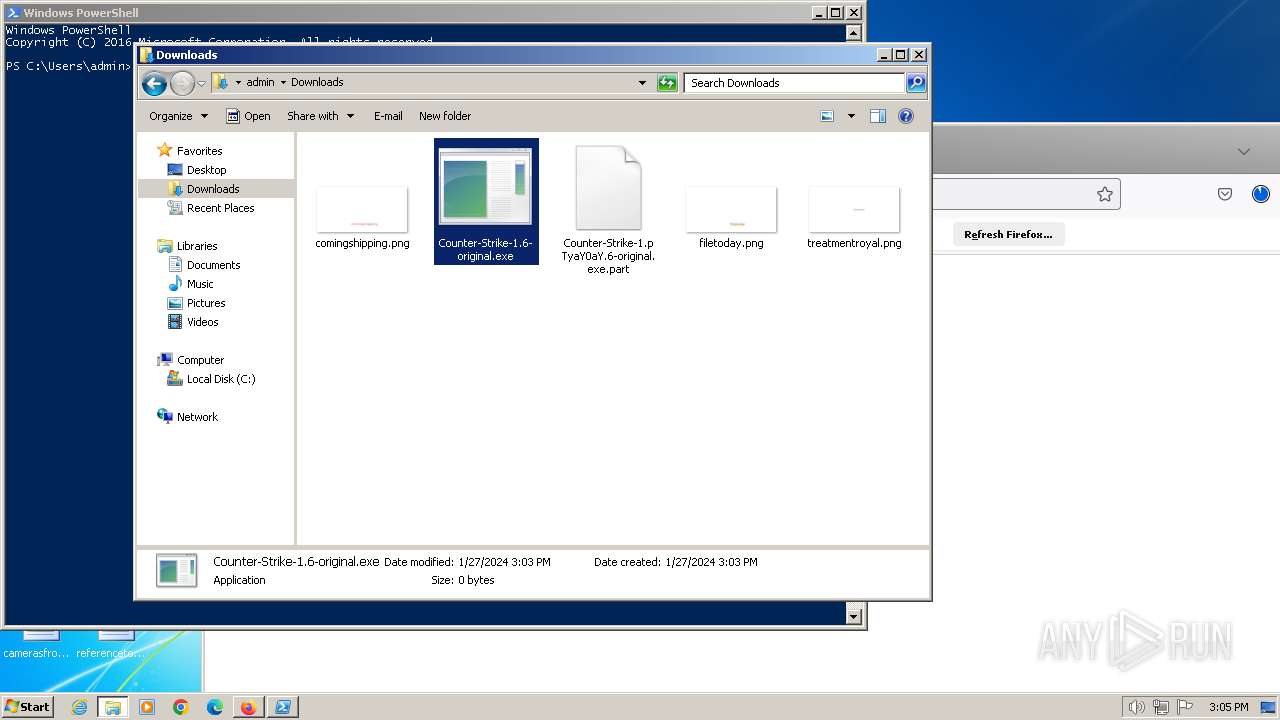The height and width of the screenshot is (720, 1280).
Task: Click the Change your view icon
Action: 827,116
